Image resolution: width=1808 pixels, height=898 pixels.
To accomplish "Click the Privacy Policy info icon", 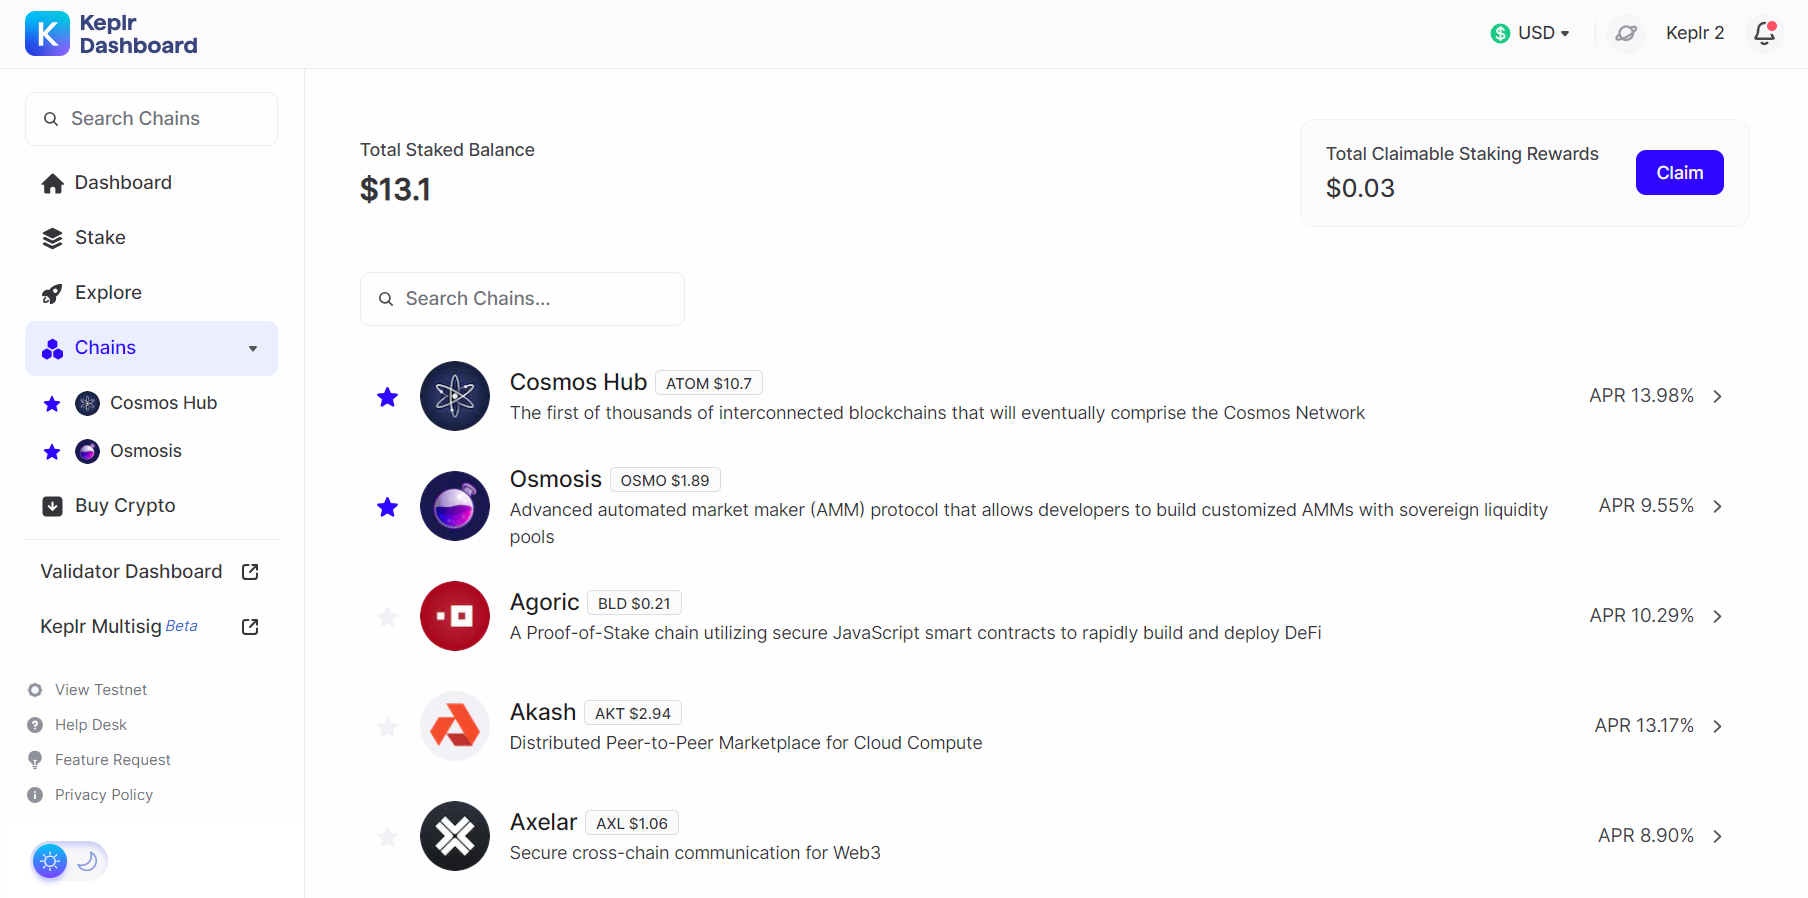I will pos(35,795).
